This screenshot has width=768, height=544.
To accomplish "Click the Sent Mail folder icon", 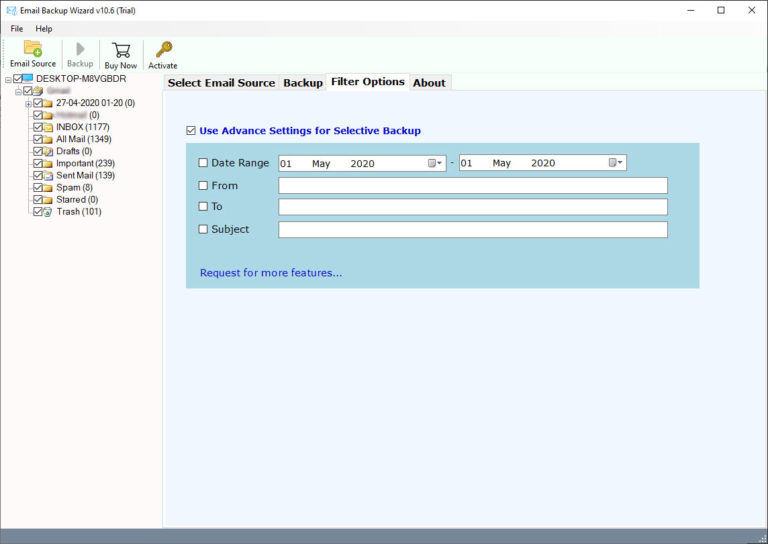I will 48,175.
